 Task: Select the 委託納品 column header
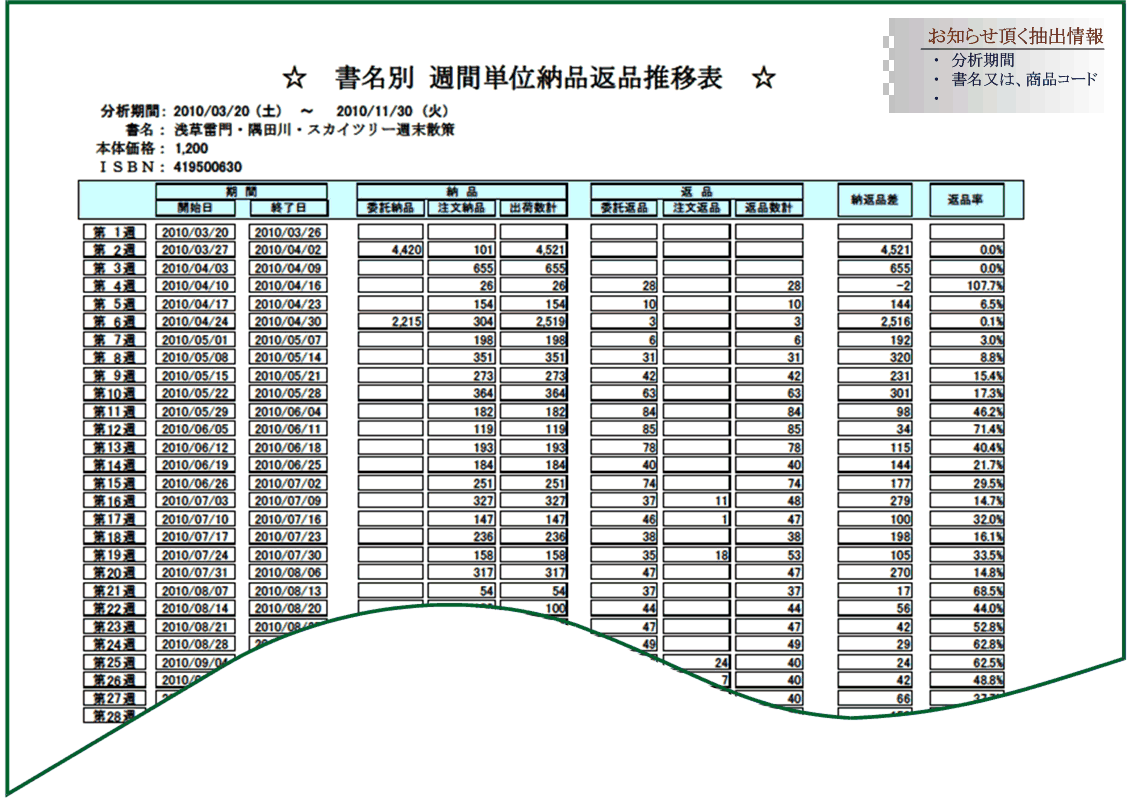tap(390, 208)
